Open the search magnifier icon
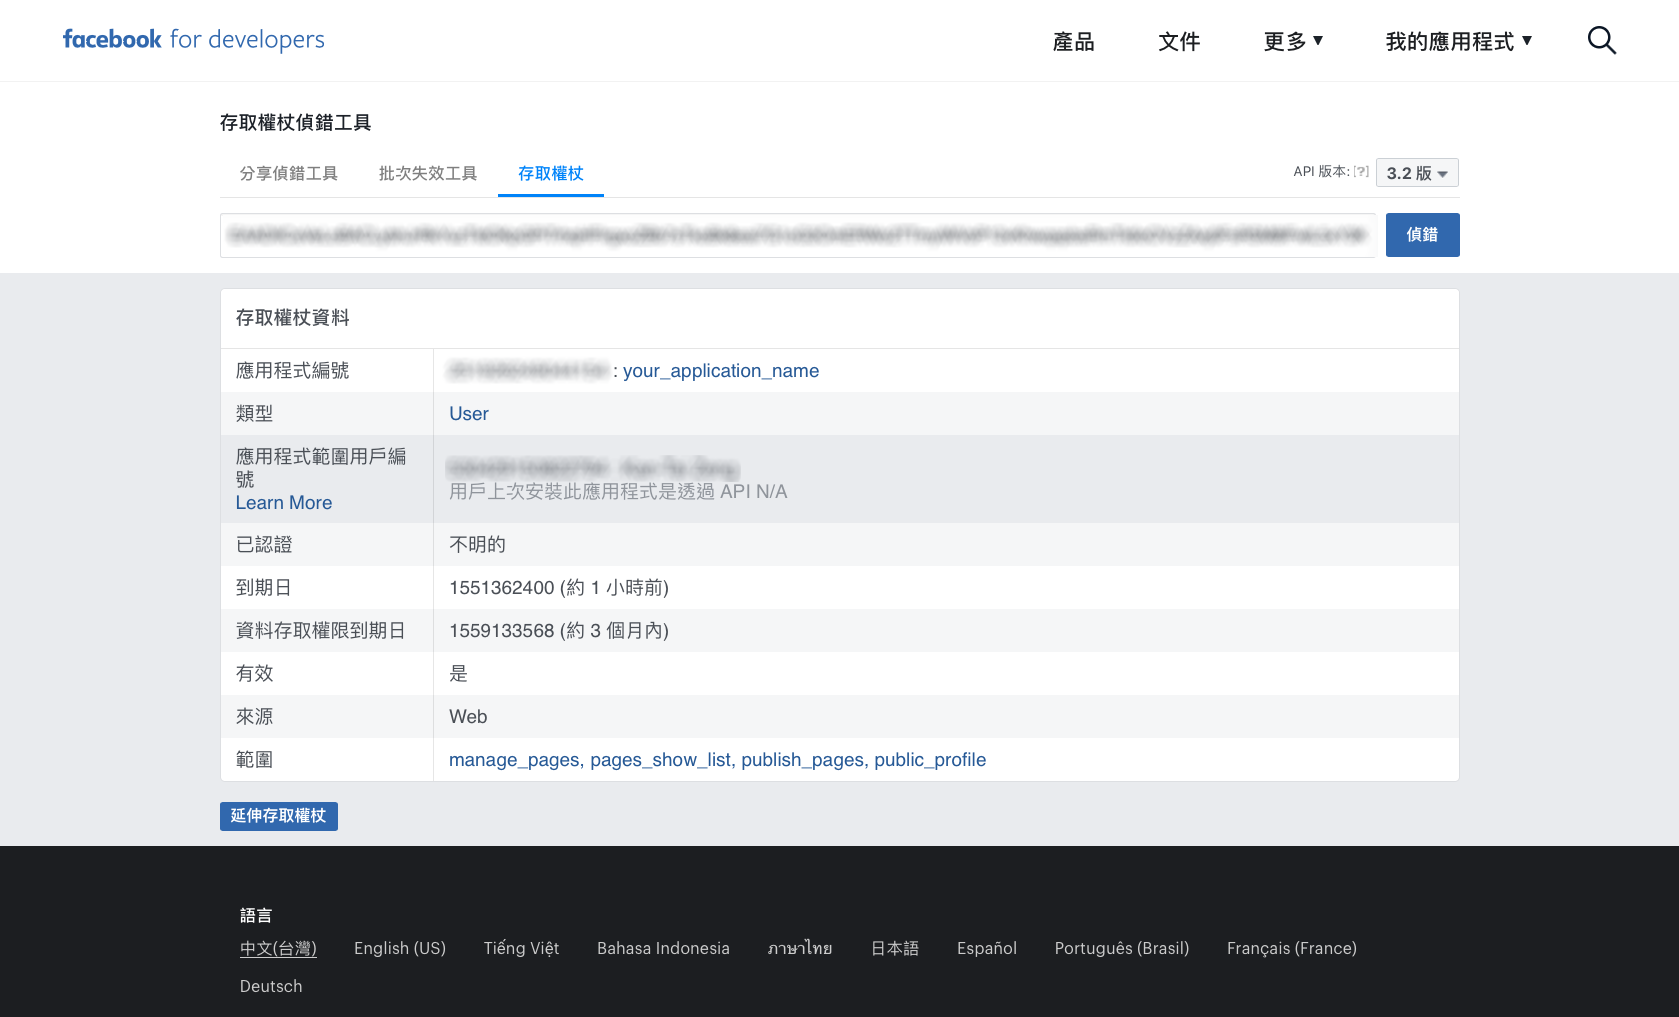 click(1602, 41)
